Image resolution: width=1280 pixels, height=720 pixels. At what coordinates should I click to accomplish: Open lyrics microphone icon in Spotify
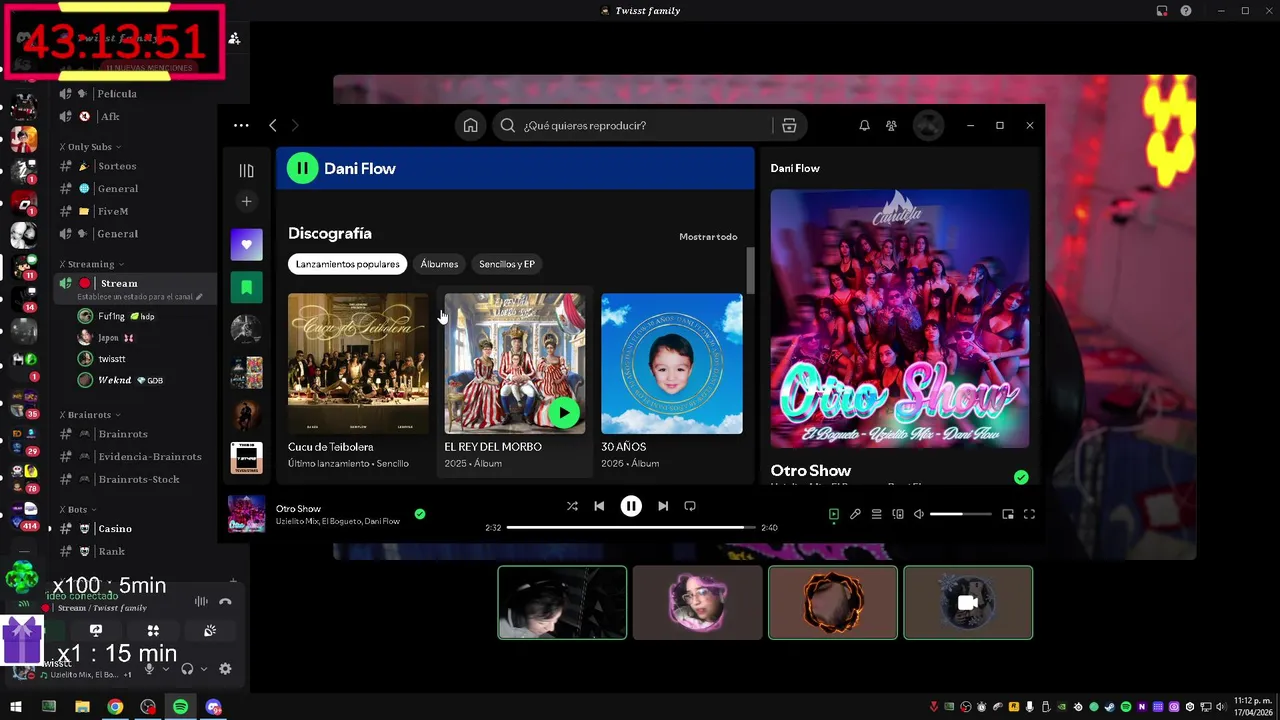point(855,514)
